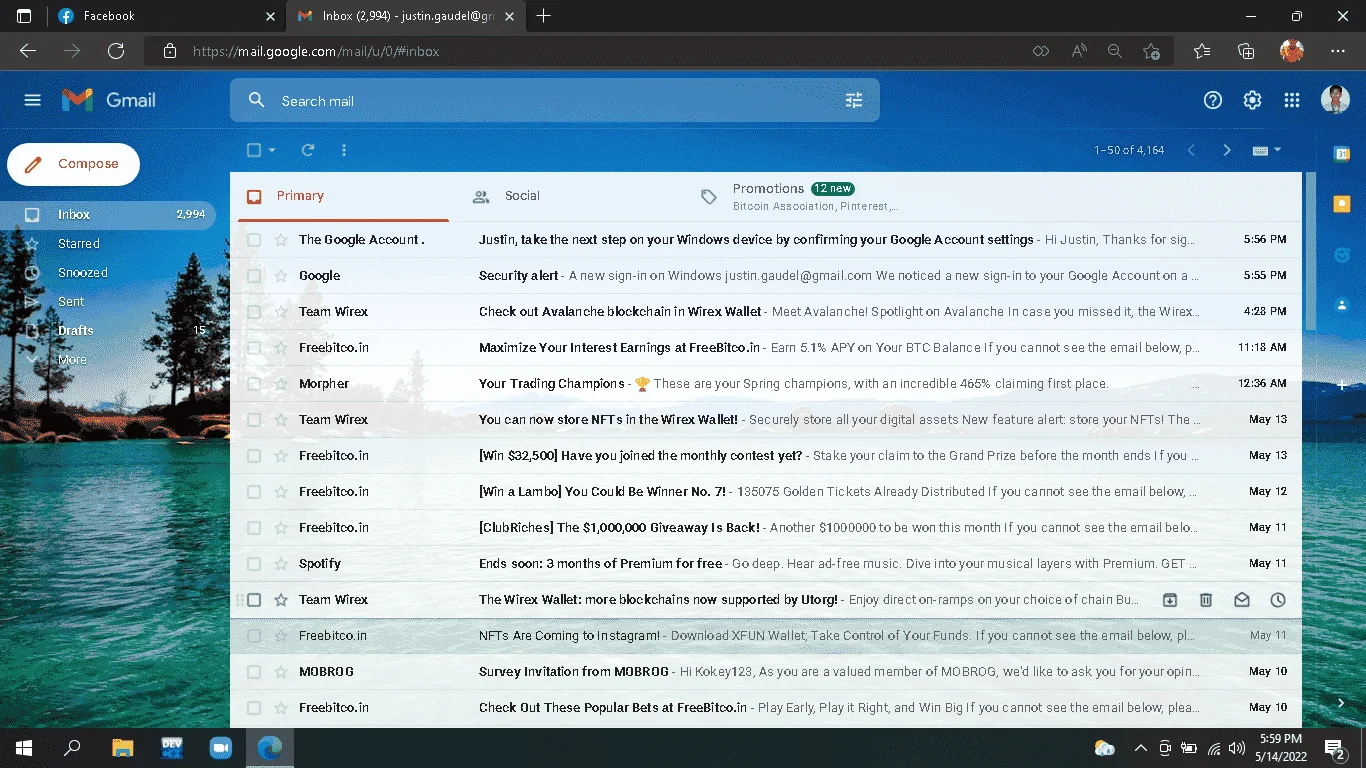
Task: Click the Gmail logo
Action: (109, 100)
